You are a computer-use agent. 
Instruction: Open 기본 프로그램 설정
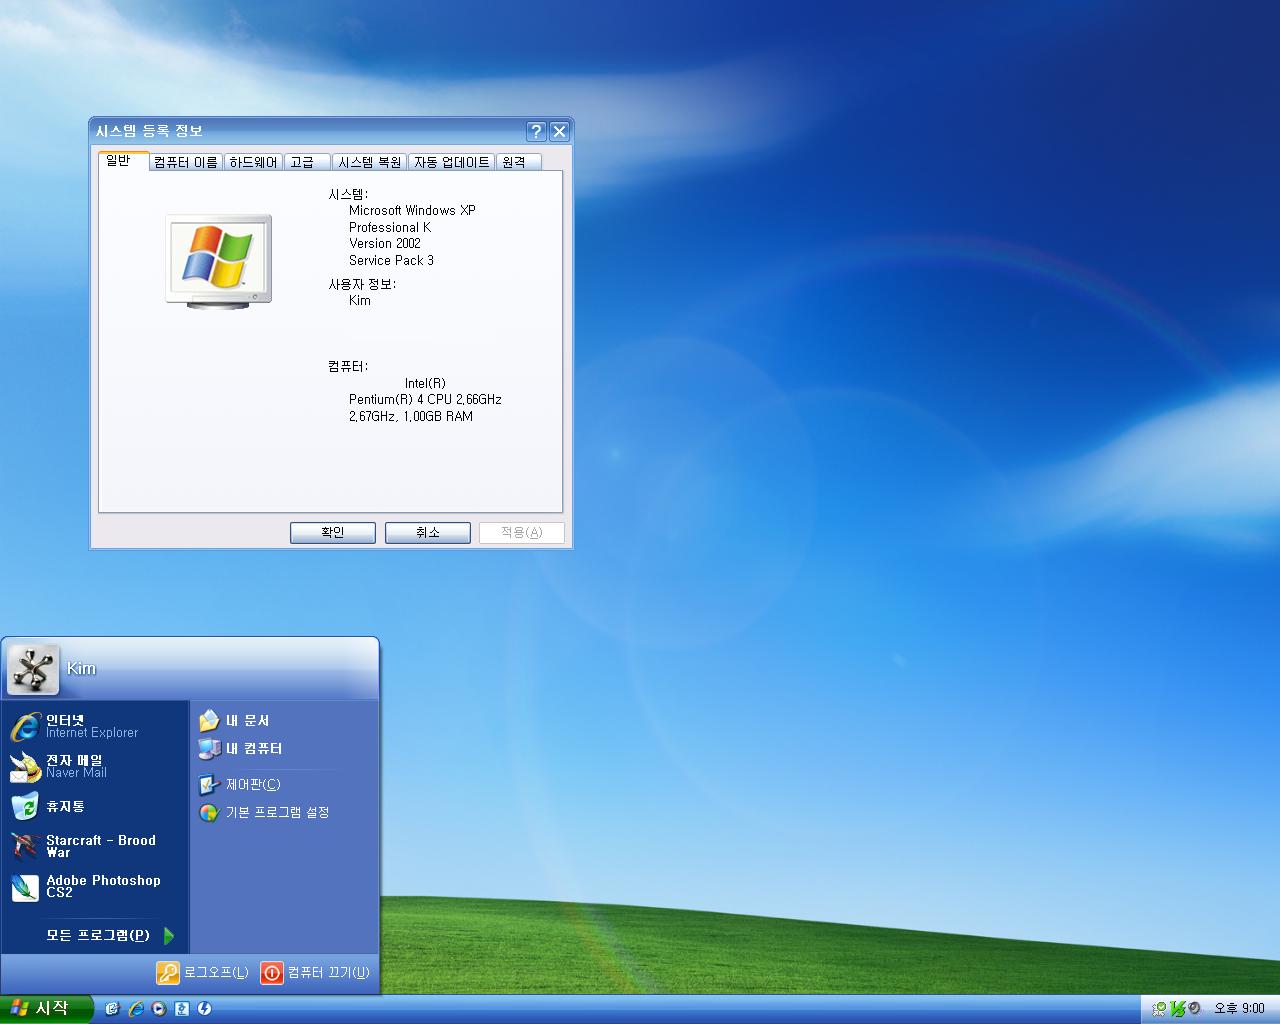pos(284,812)
